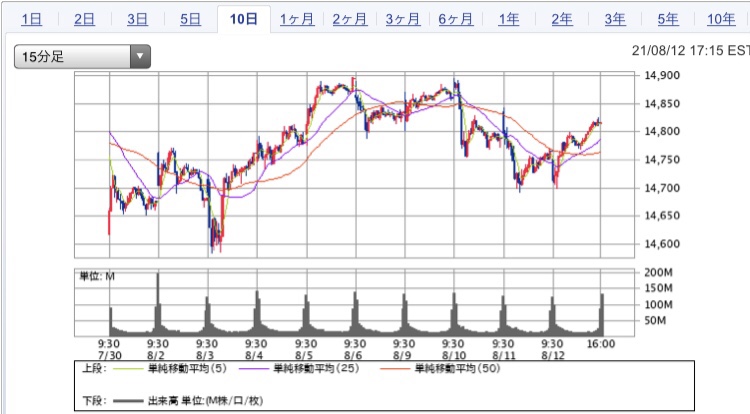The height and width of the screenshot is (414, 750).
Task: Click the 8/6 date axis label
Action: click(x=353, y=356)
